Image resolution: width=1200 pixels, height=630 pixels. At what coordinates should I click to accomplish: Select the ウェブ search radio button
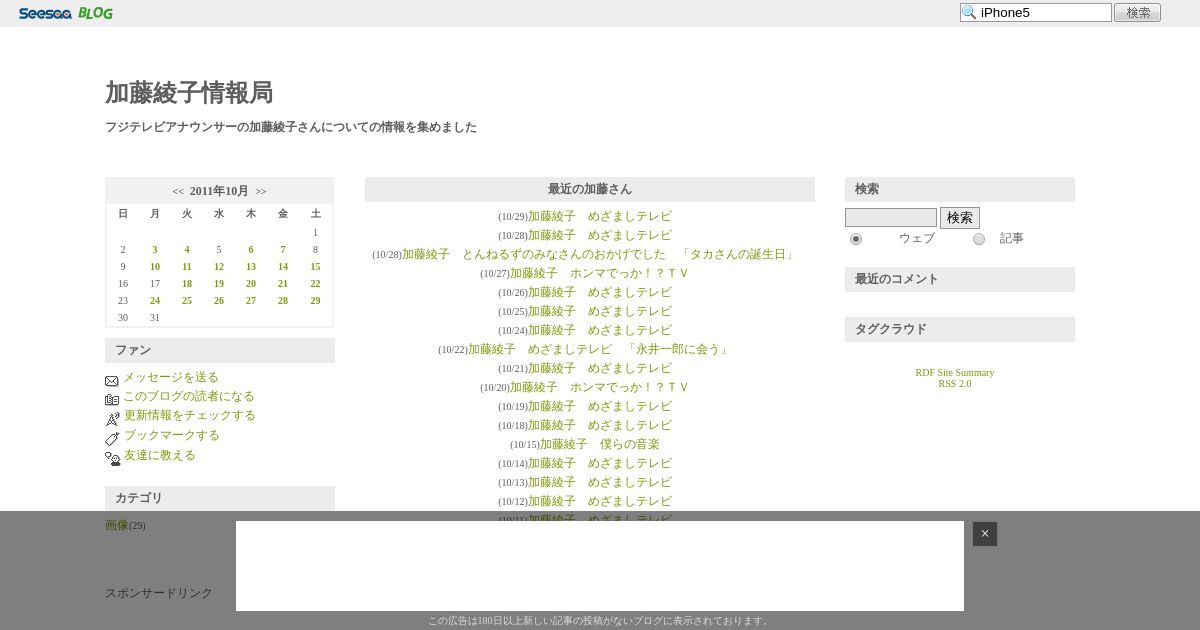[856, 239]
